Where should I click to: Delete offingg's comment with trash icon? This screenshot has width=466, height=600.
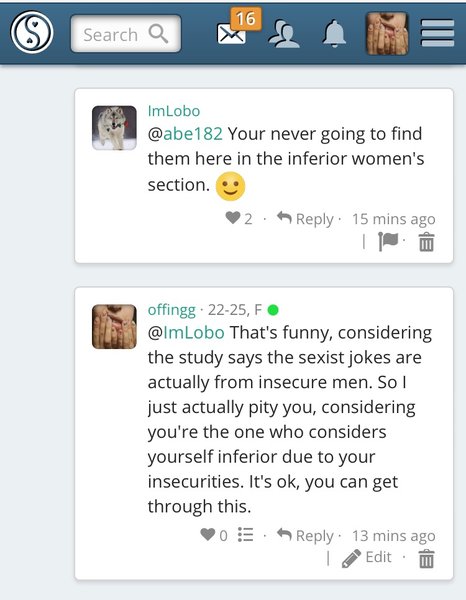[x=427, y=559]
